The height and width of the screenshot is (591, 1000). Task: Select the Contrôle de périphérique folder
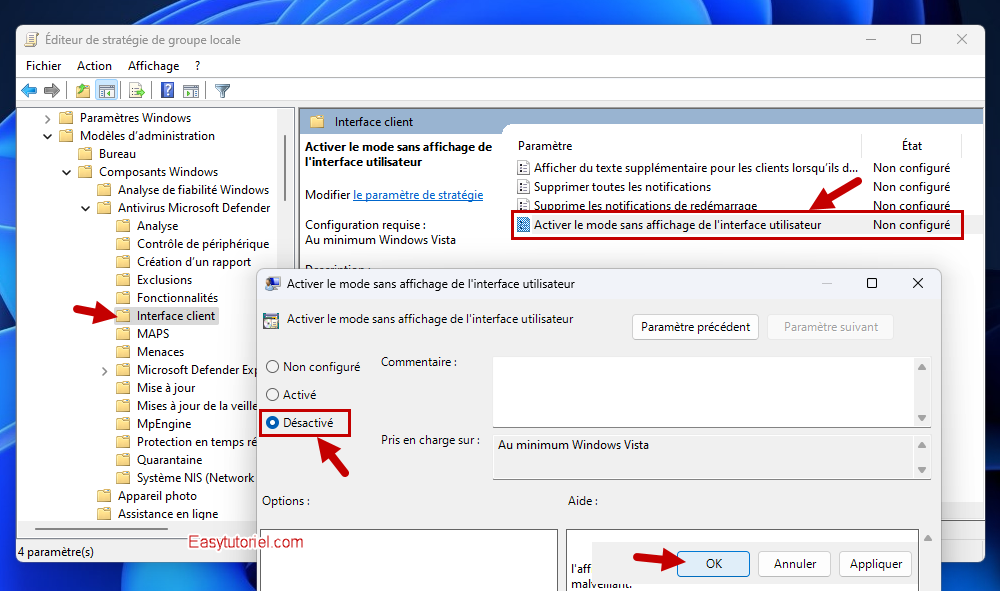pos(203,244)
